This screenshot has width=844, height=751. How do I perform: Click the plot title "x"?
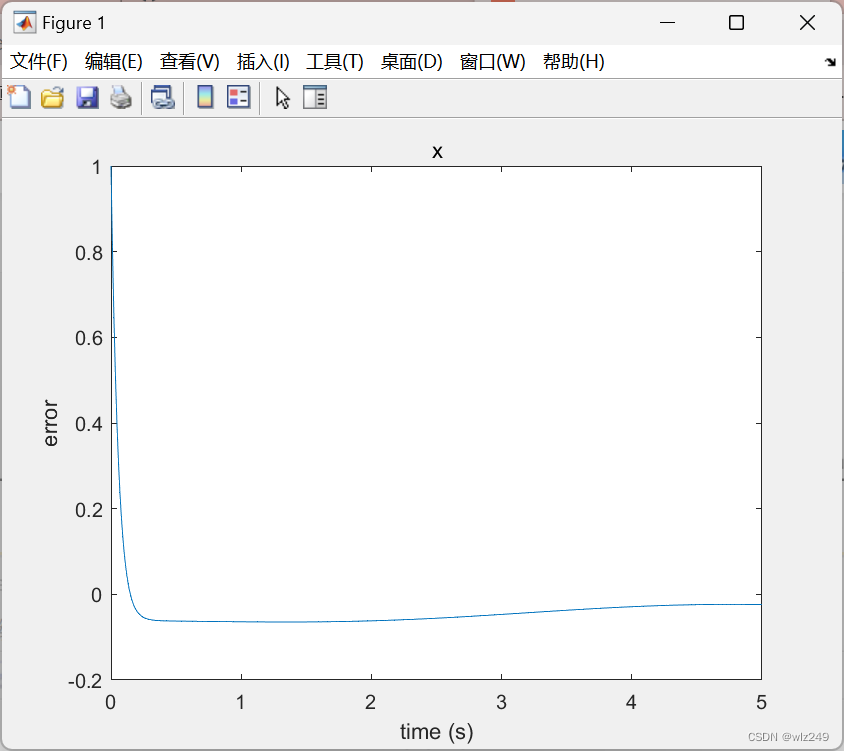point(437,152)
